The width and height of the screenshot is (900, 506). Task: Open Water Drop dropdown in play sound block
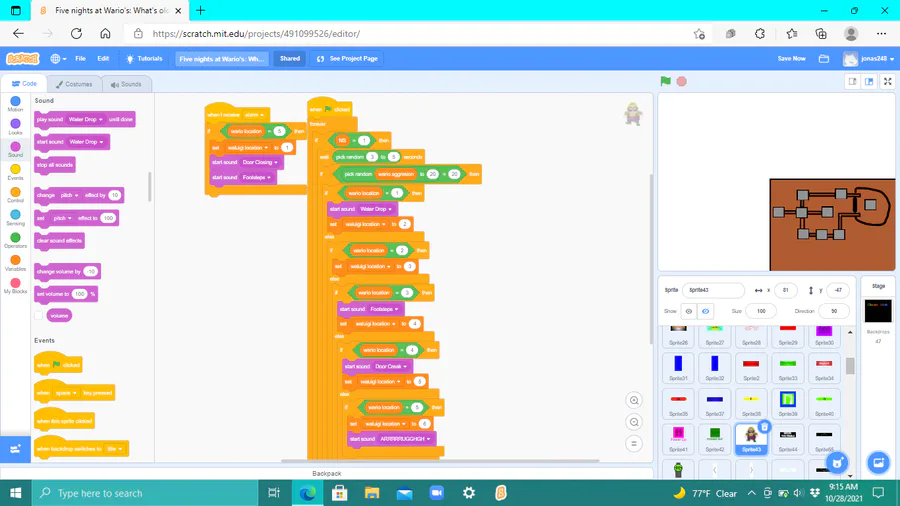[86, 119]
